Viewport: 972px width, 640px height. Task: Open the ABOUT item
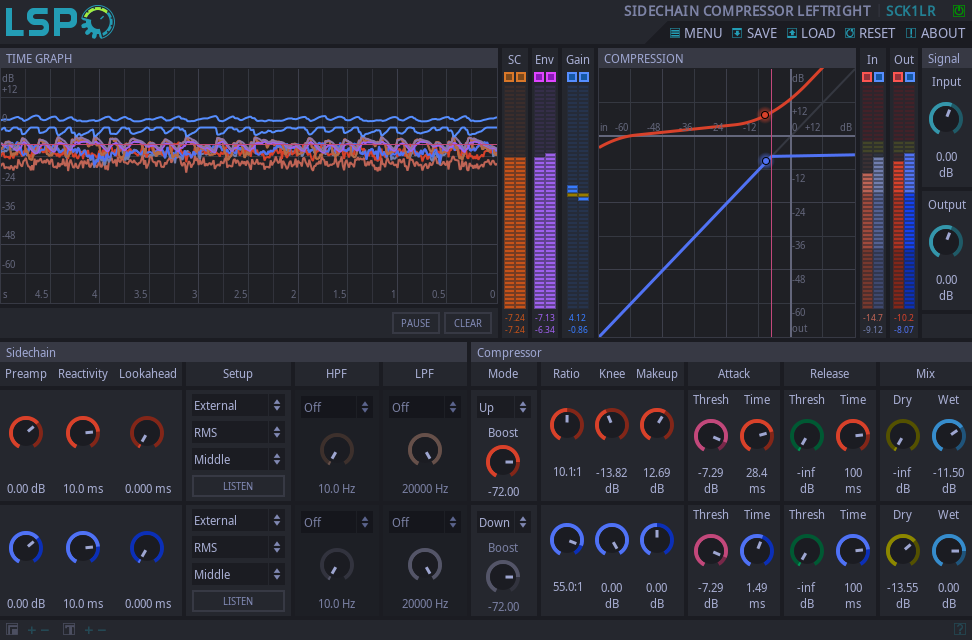(x=935, y=33)
